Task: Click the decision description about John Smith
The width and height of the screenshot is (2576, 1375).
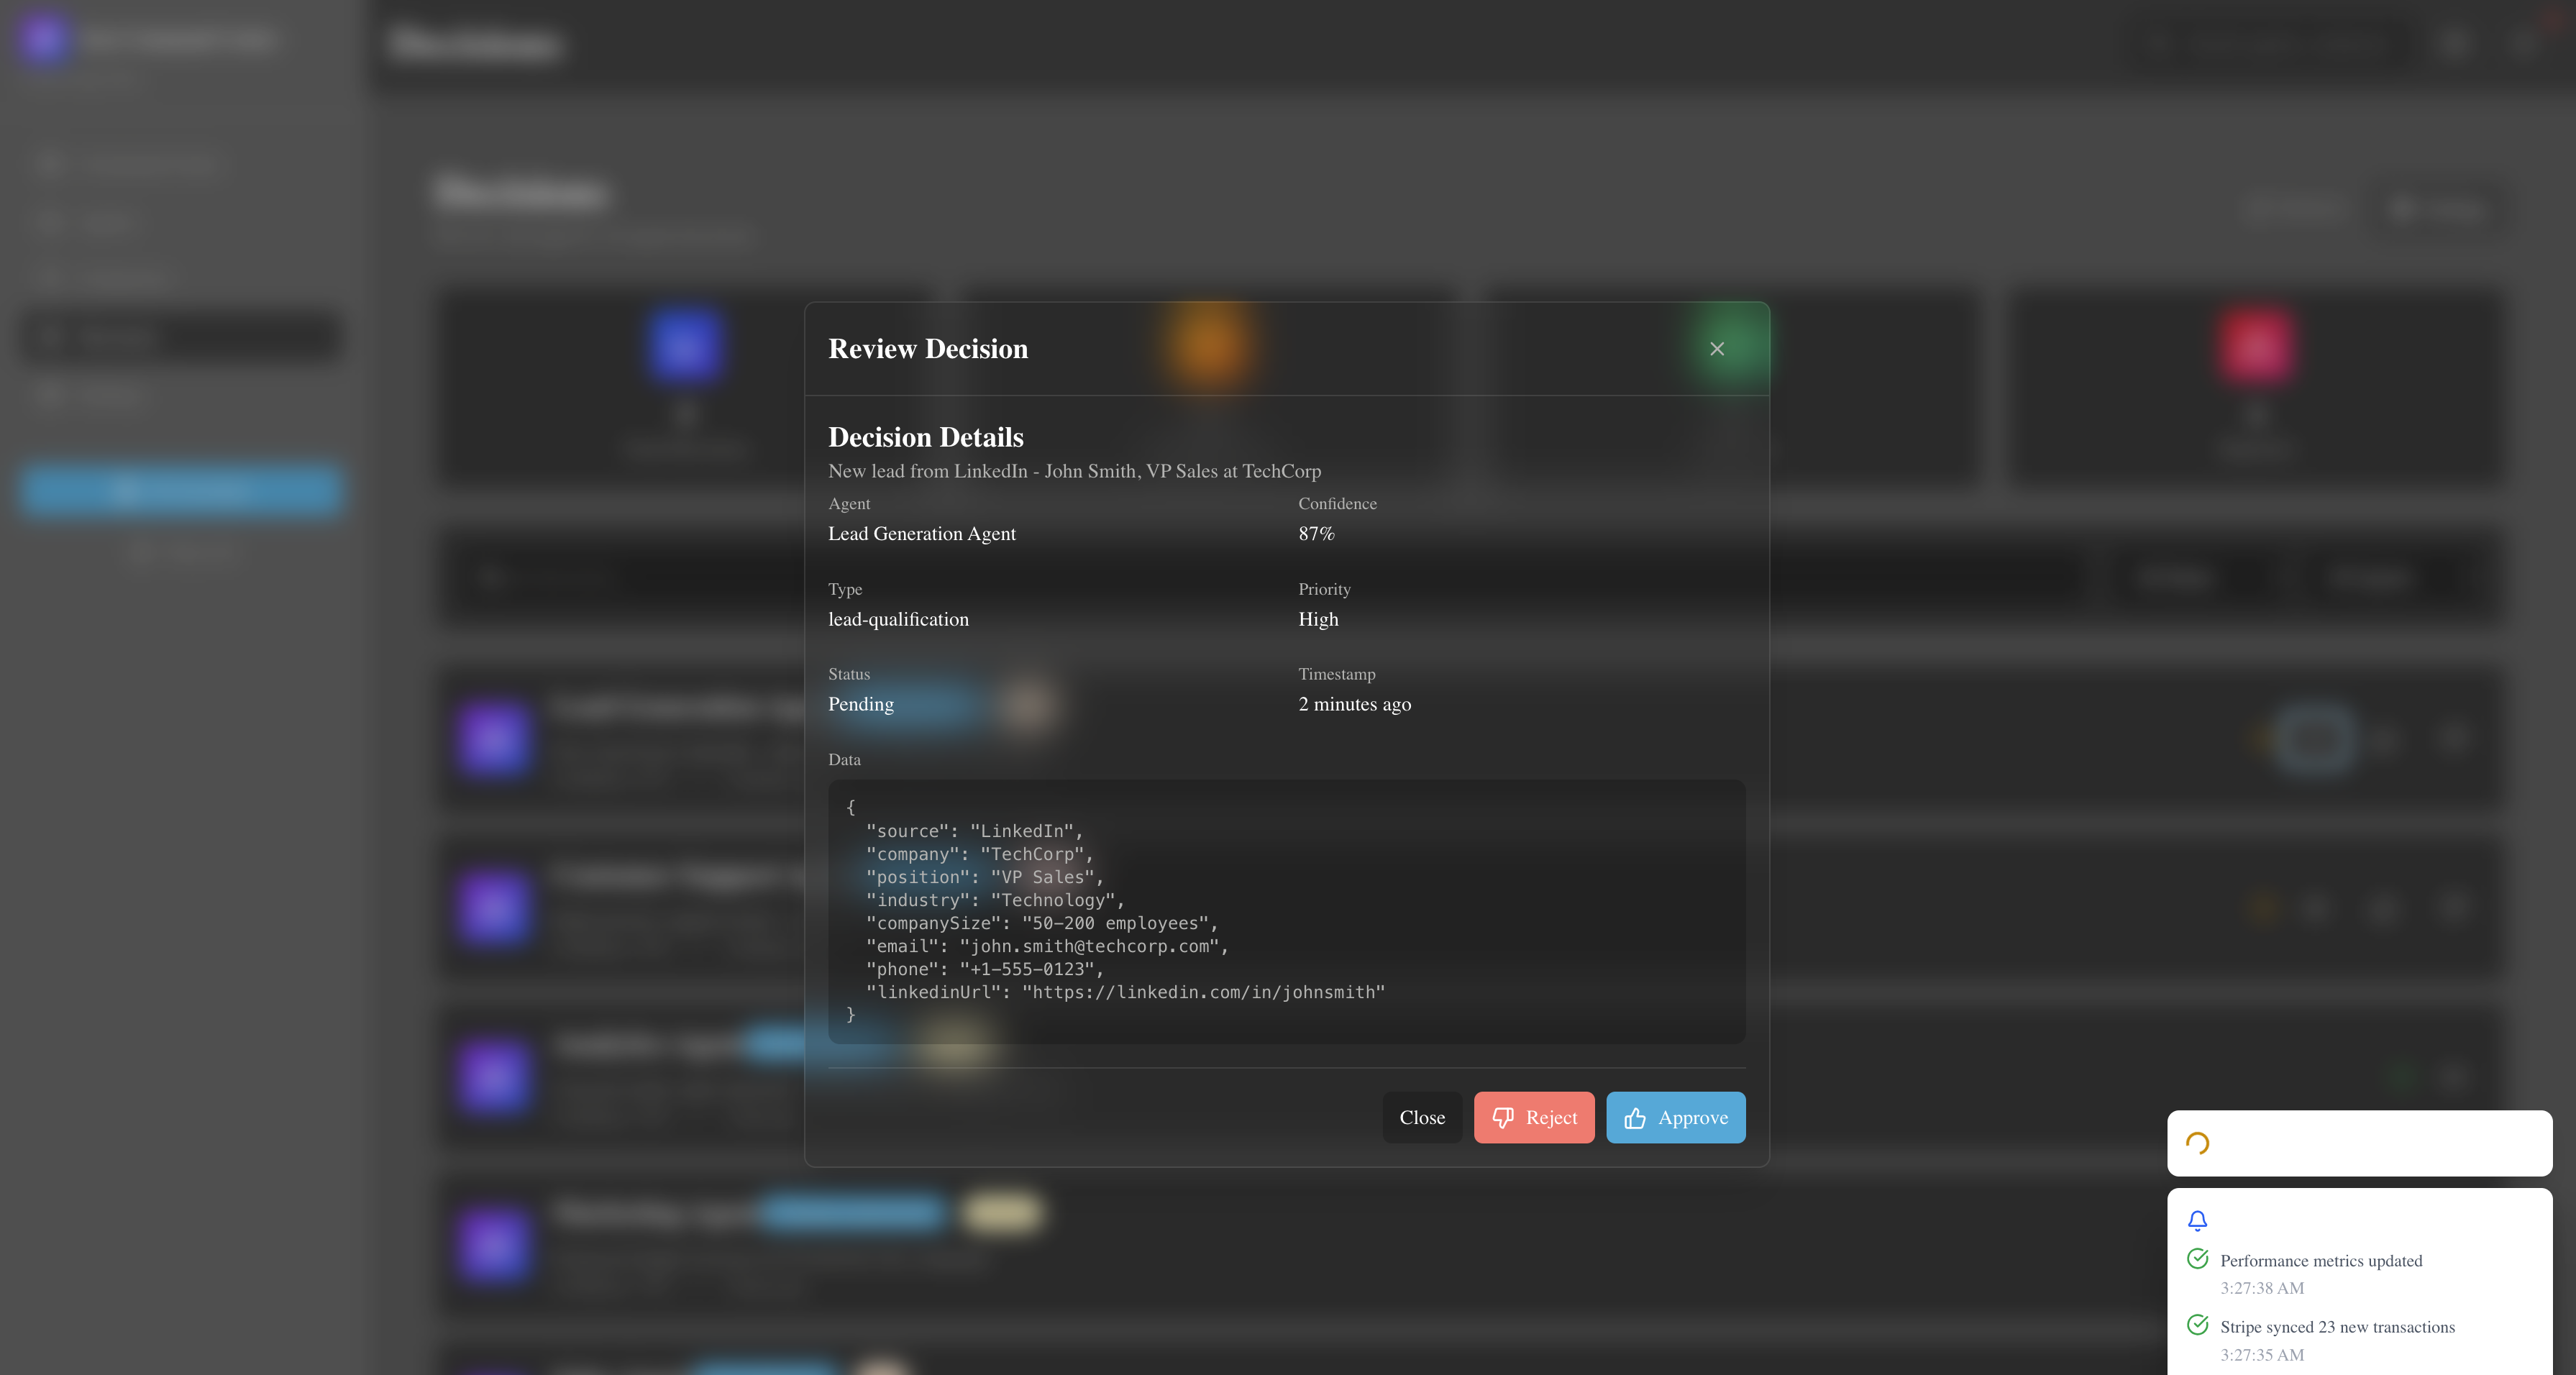Action: click(x=1074, y=471)
